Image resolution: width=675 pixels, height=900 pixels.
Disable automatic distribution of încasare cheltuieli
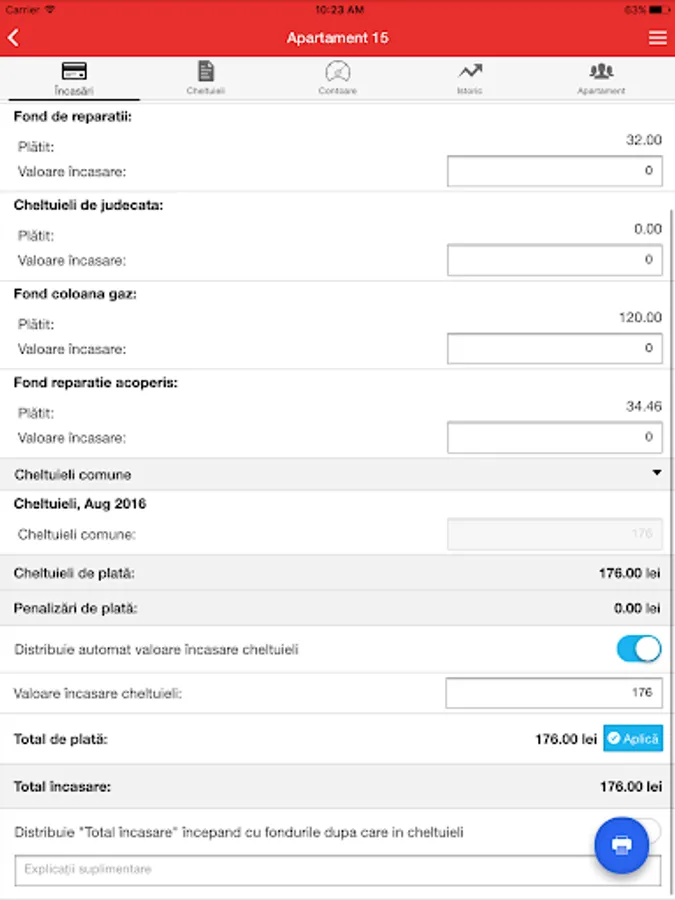639,649
